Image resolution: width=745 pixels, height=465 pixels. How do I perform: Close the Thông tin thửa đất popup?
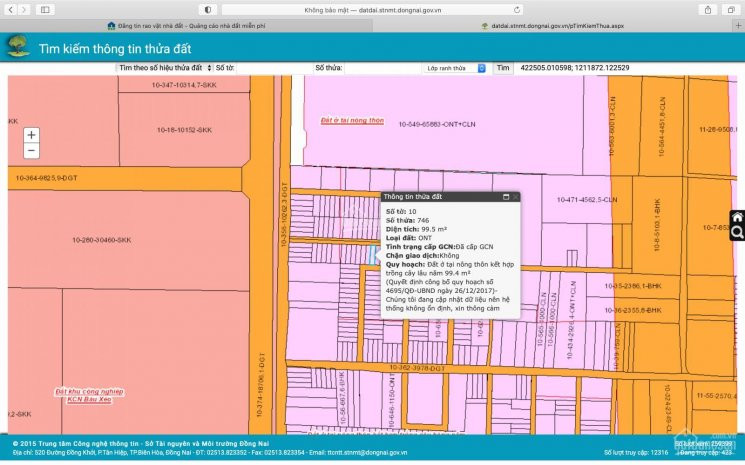pos(516,197)
